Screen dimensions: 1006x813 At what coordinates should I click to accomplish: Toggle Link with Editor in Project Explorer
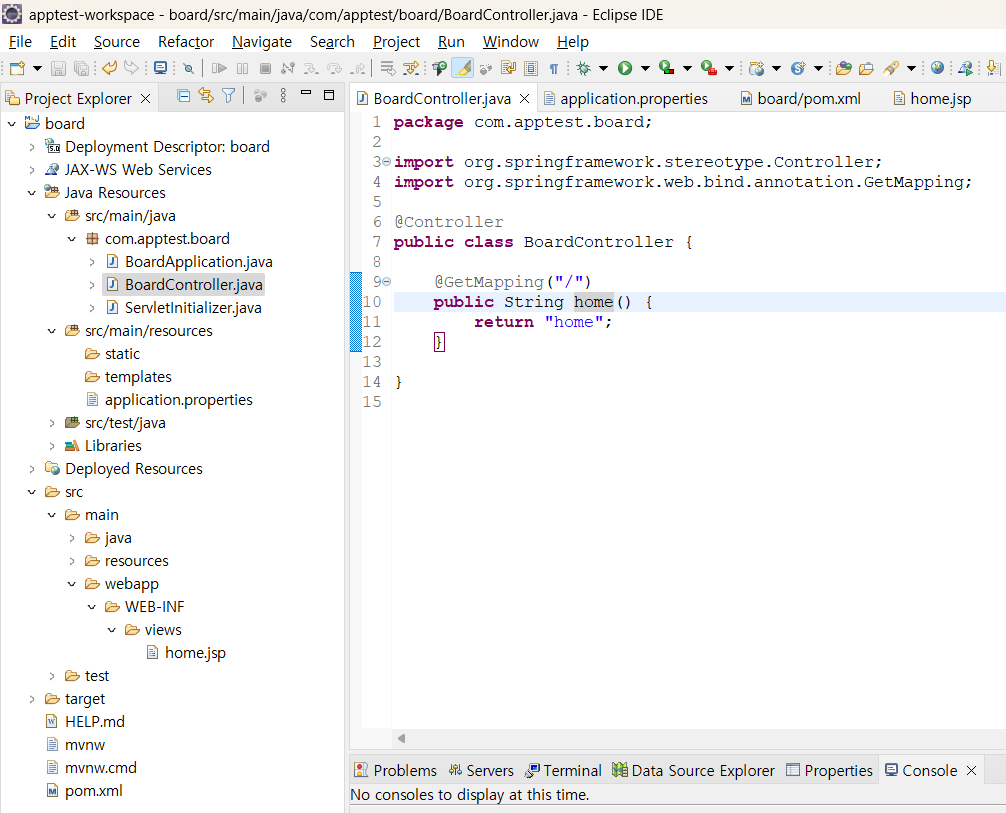[206, 96]
